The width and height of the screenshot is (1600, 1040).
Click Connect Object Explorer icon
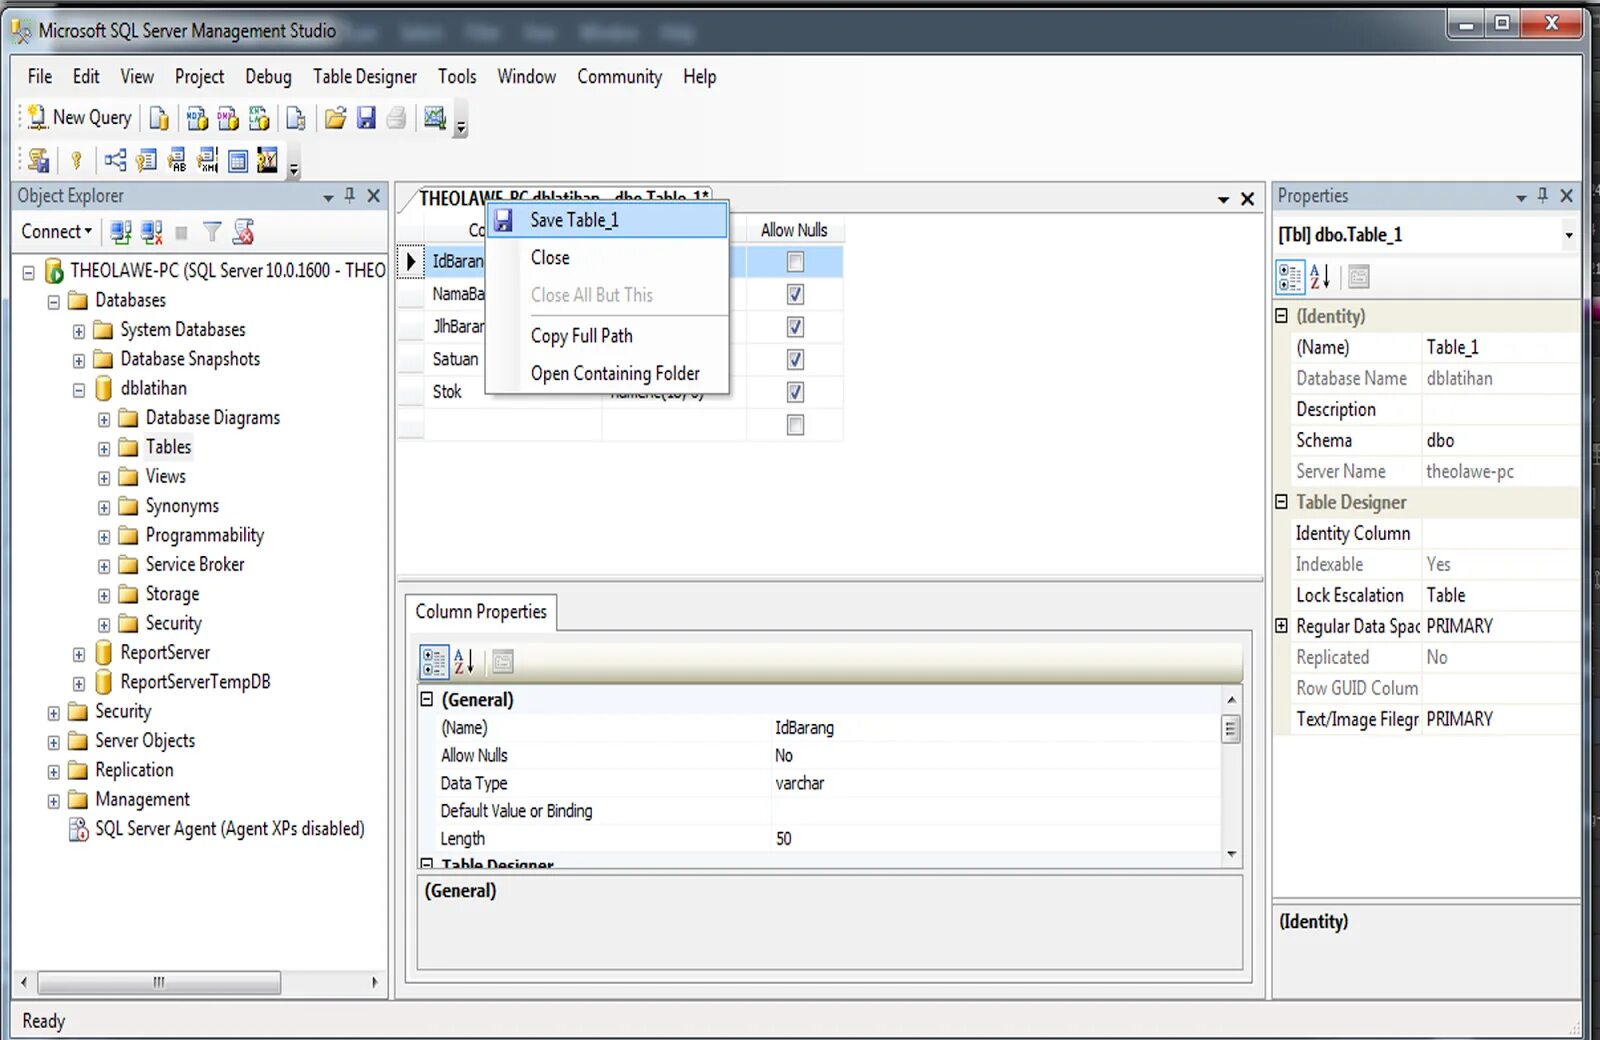(x=121, y=232)
